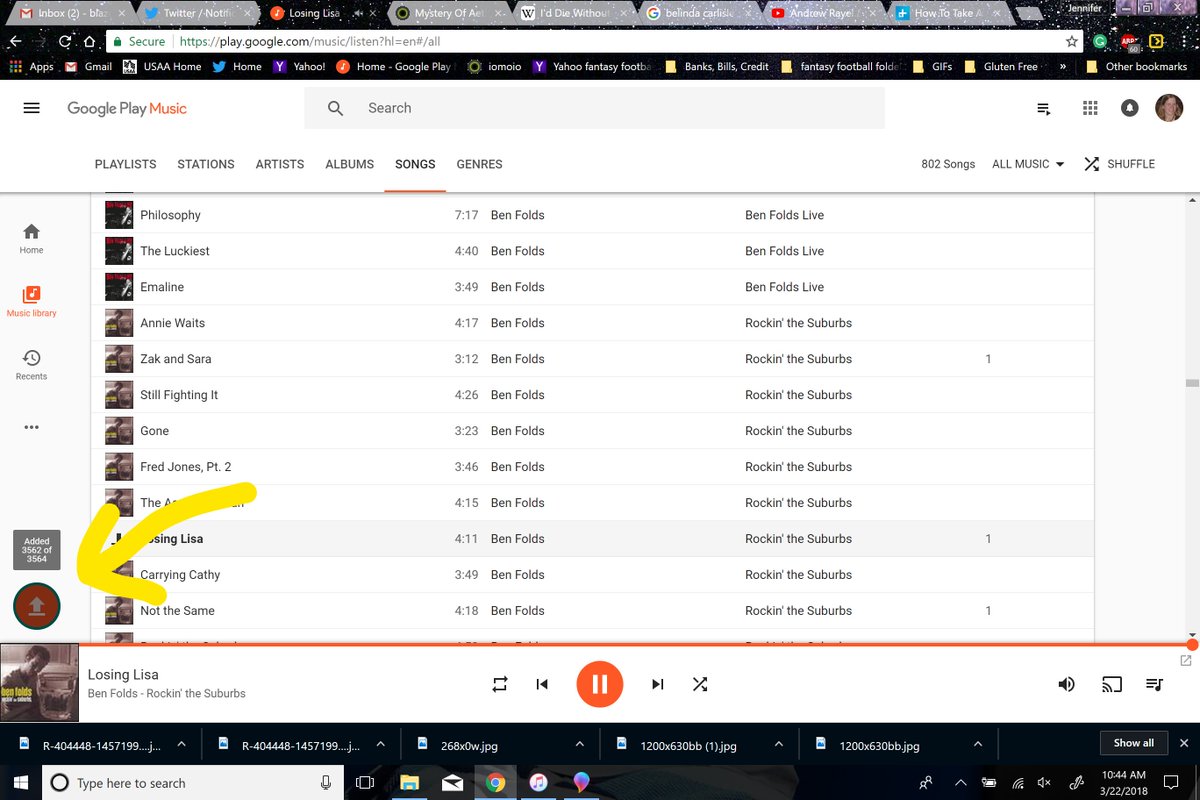Click the upload music circle button
Screen dimensions: 1200x800
(37, 606)
